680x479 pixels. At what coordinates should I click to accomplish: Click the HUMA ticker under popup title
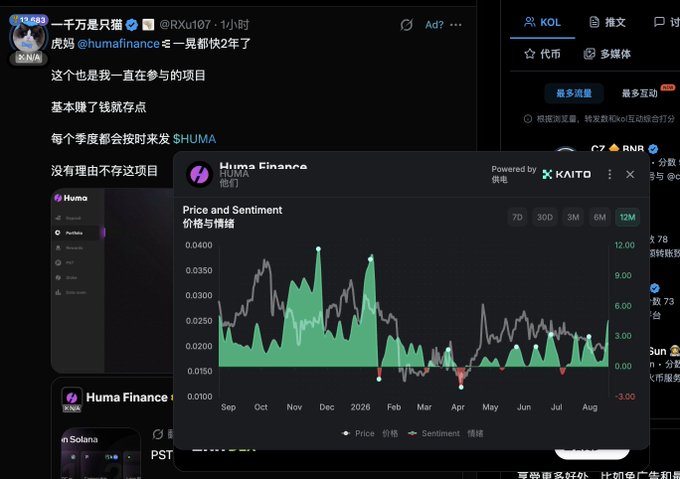pos(234,174)
